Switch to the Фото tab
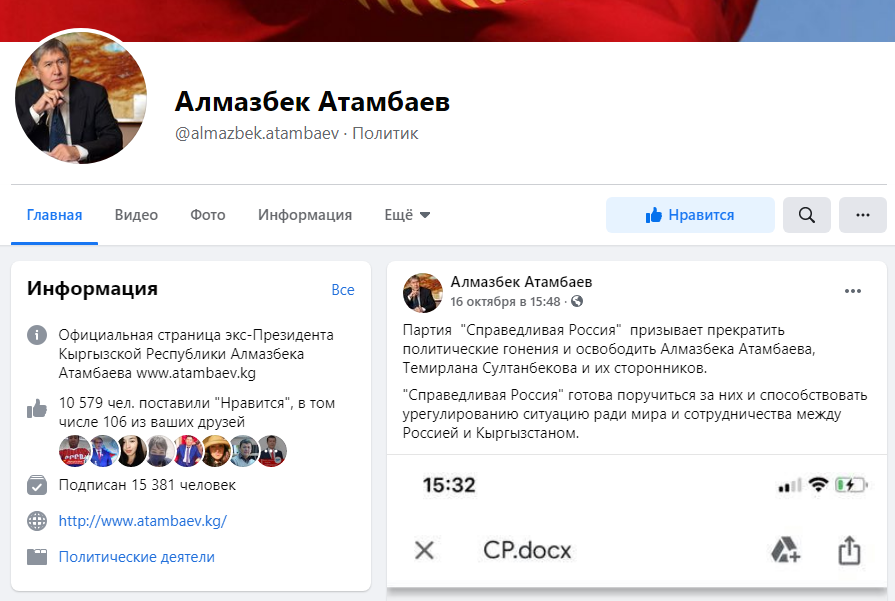Image resolution: width=895 pixels, height=601 pixels. point(208,215)
